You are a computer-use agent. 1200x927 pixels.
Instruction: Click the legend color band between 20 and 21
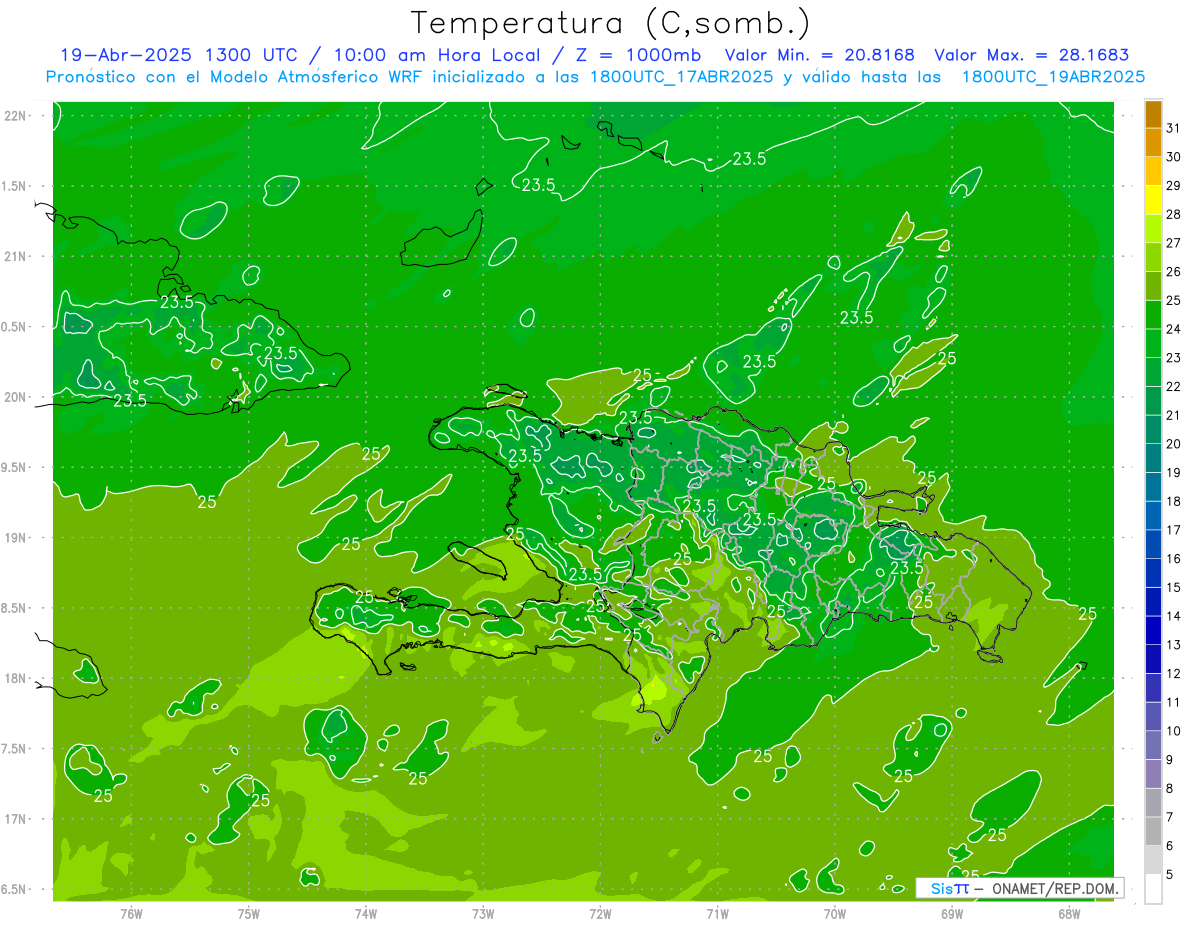1153,430
